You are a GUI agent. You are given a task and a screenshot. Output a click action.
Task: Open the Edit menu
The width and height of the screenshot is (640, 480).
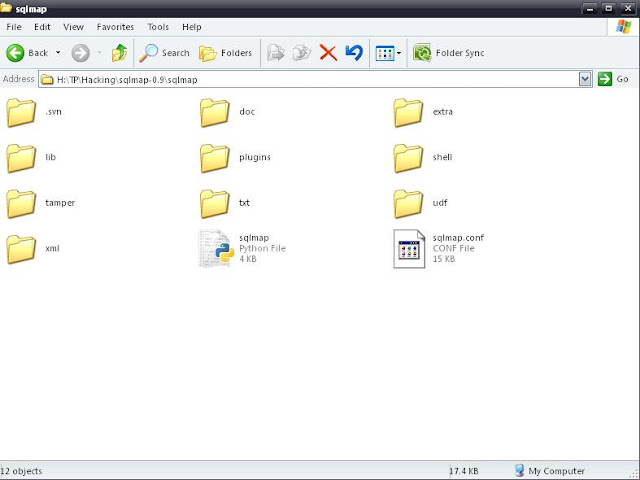click(42, 27)
